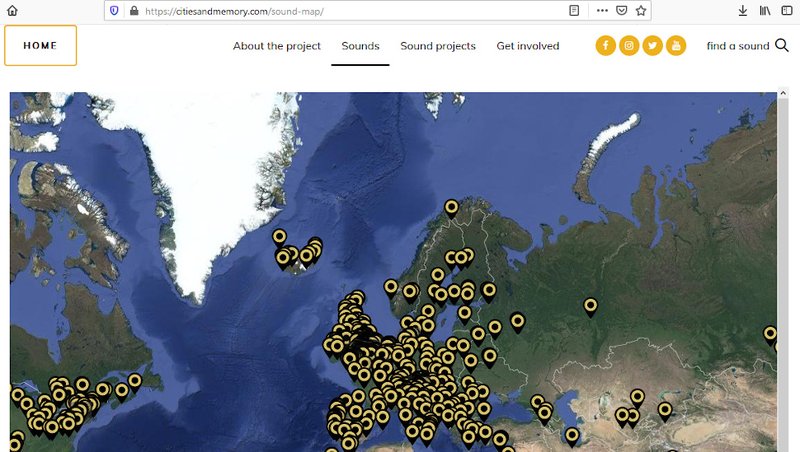The image size is (800, 452).
Task: Click the search magnifying glass icon
Action: pos(782,45)
